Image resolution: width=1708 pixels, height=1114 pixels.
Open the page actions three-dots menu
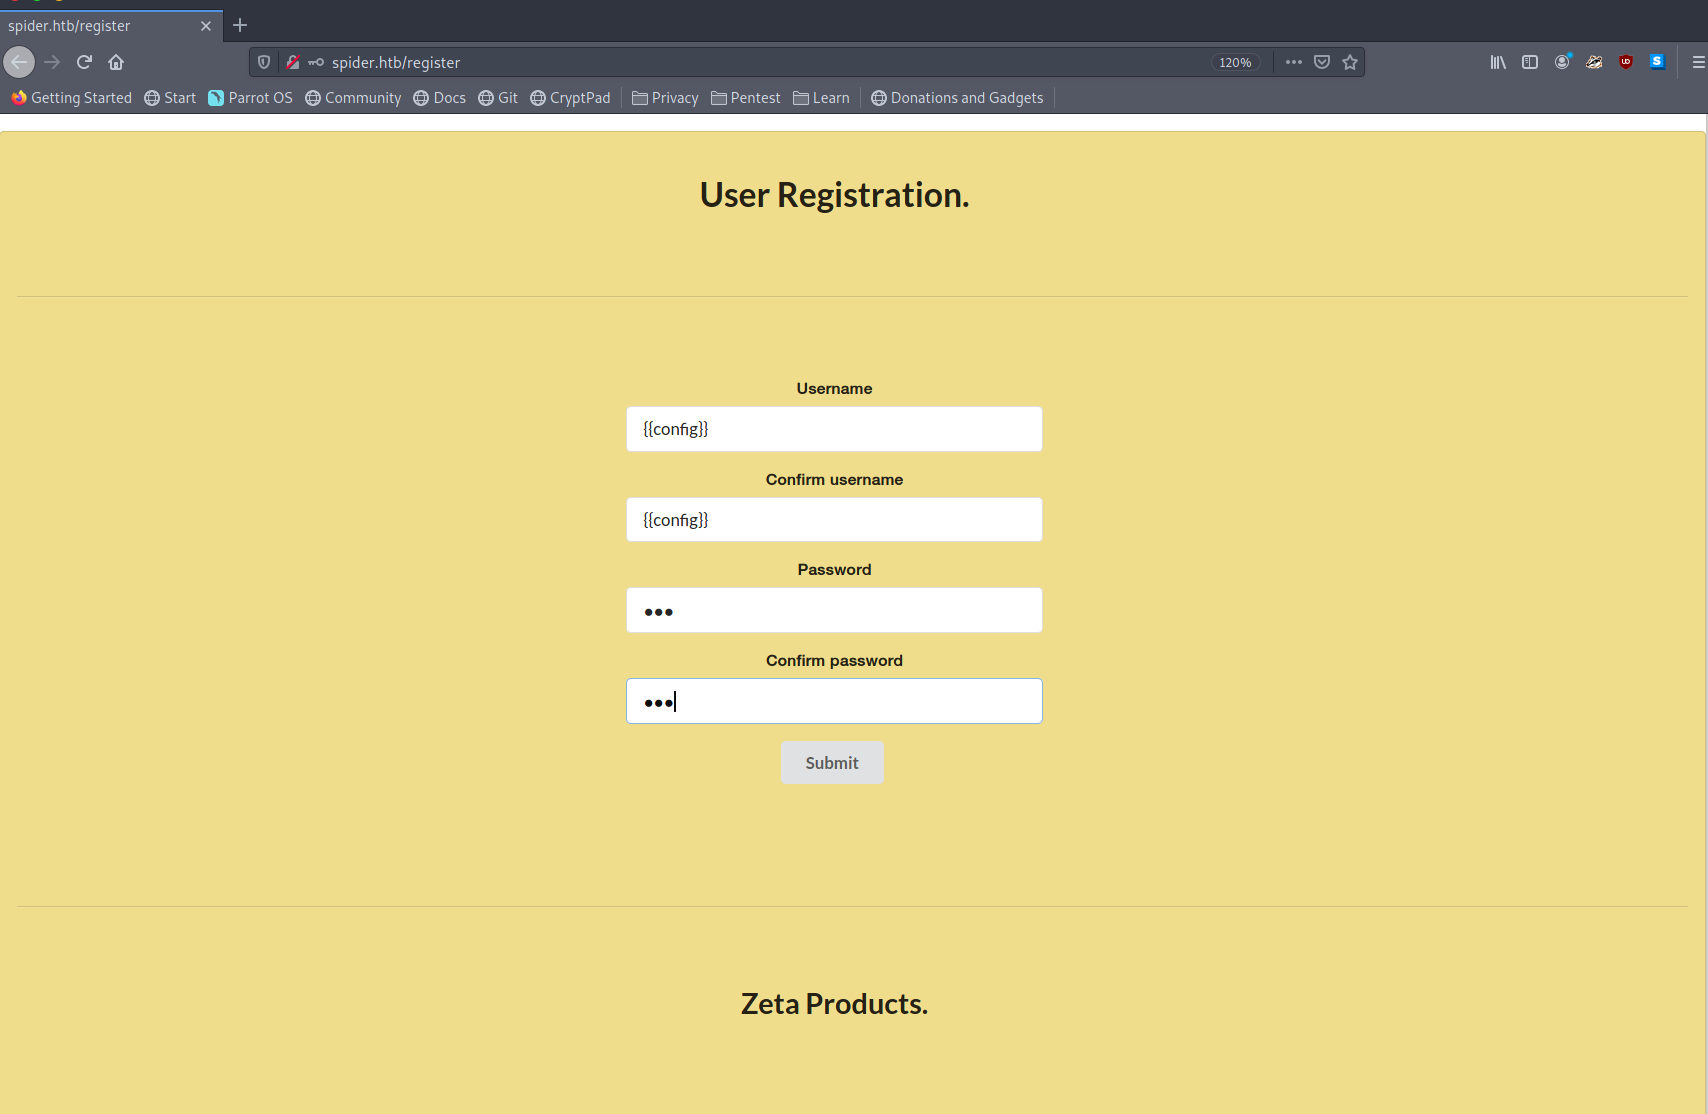[x=1294, y=62]
